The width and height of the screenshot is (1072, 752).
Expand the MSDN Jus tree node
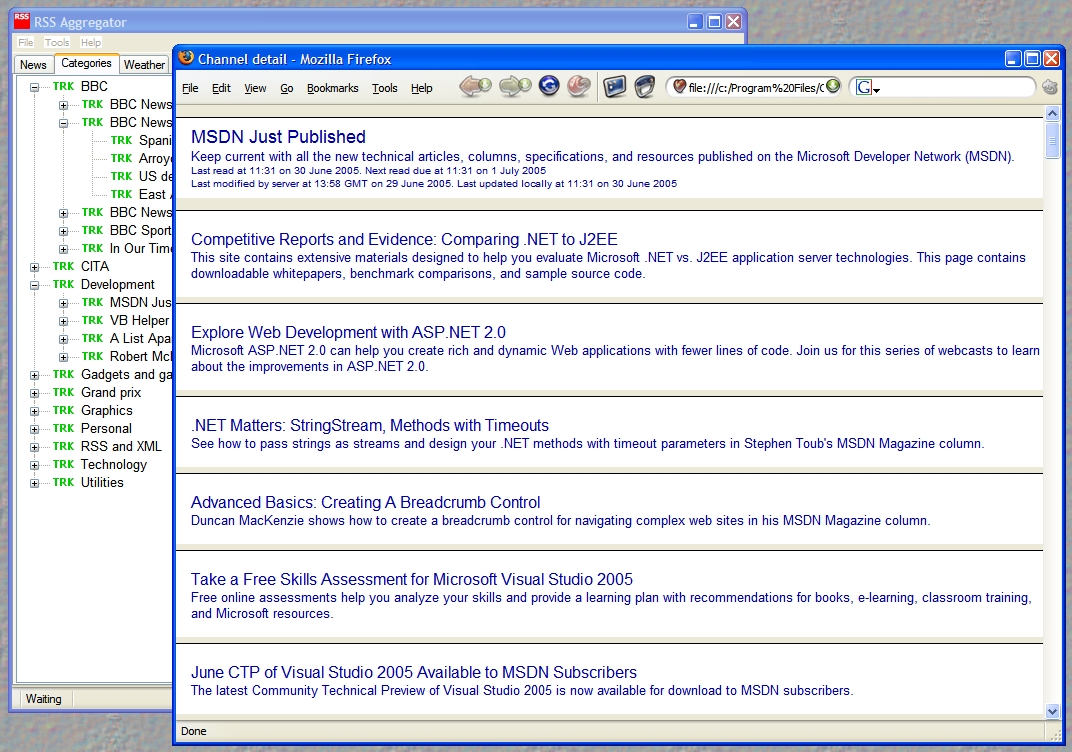[x=63, y=304]
